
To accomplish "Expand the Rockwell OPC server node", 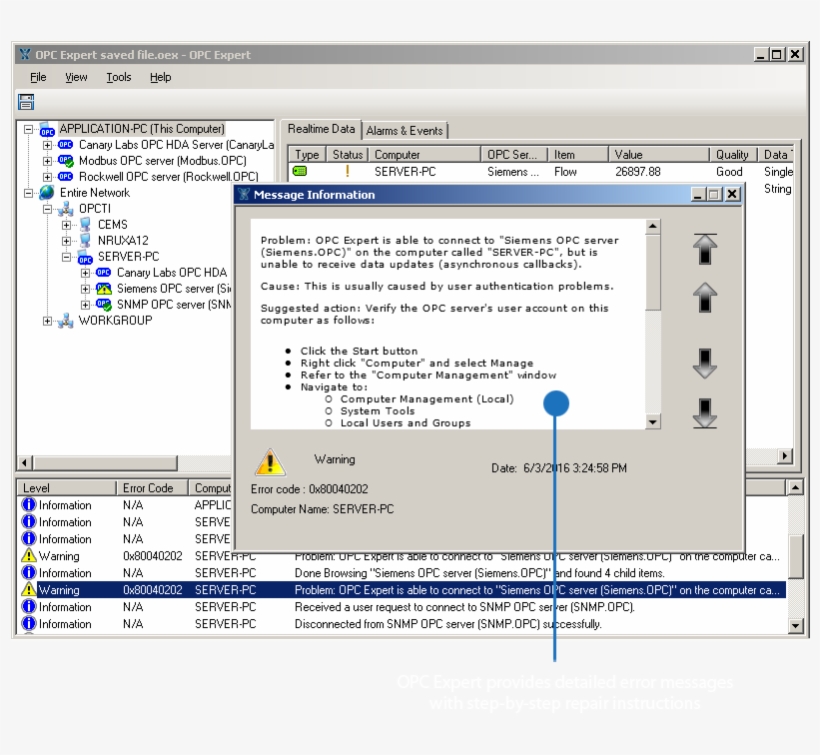I will pos(47,177).
